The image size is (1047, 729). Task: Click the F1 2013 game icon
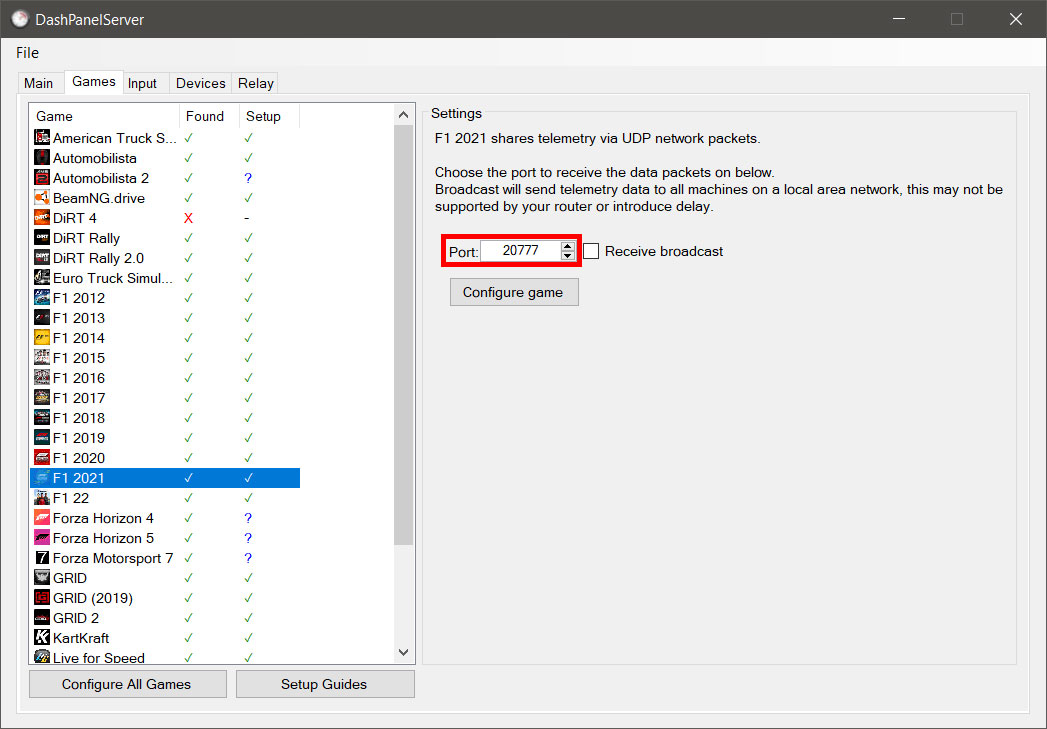(42, 318)
